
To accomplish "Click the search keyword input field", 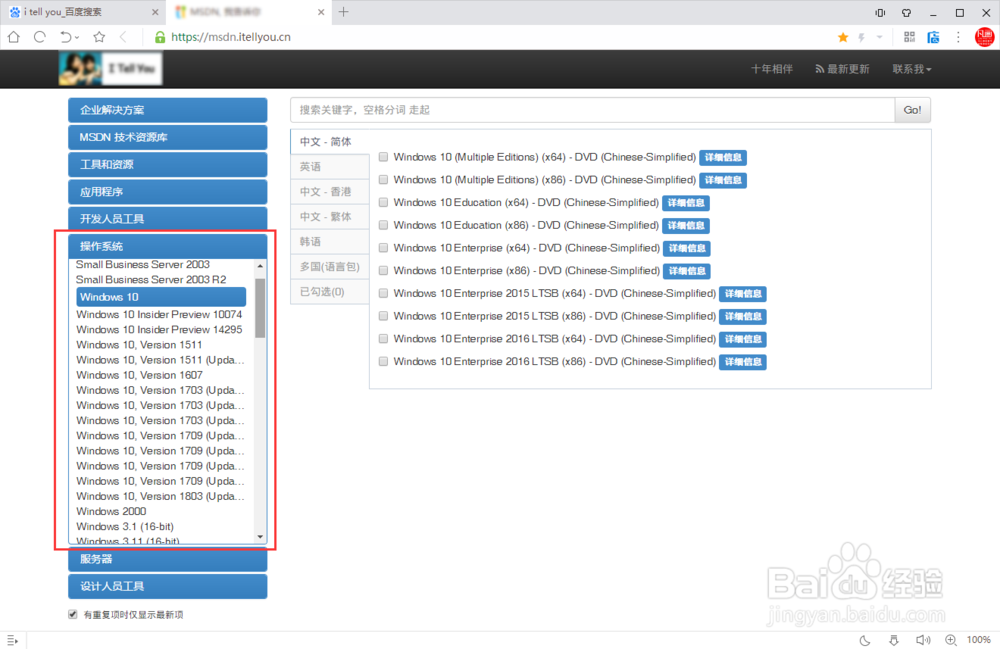I will tap(592, 110).
